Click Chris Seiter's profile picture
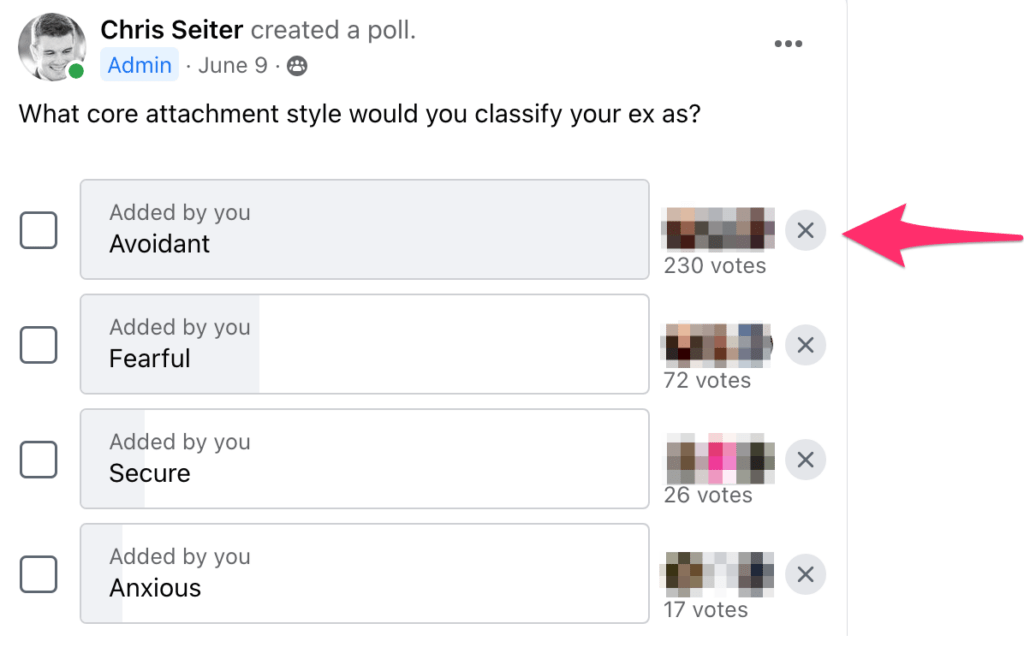Image resolution: width=1024 pixels, height=671 pixels. (x=52, y=46)
